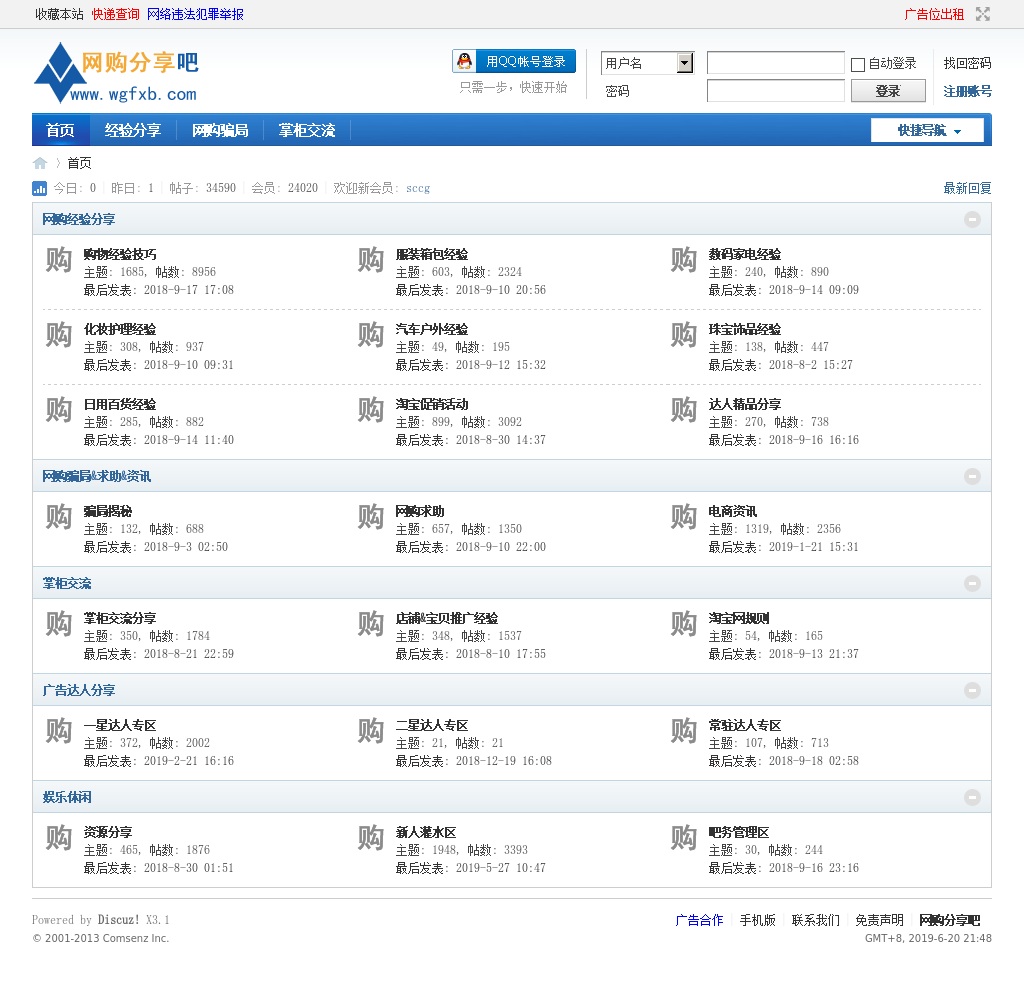Go to the 经验分享 navigation tab
The image size is (1024, 998).
(x=133, y=130)
